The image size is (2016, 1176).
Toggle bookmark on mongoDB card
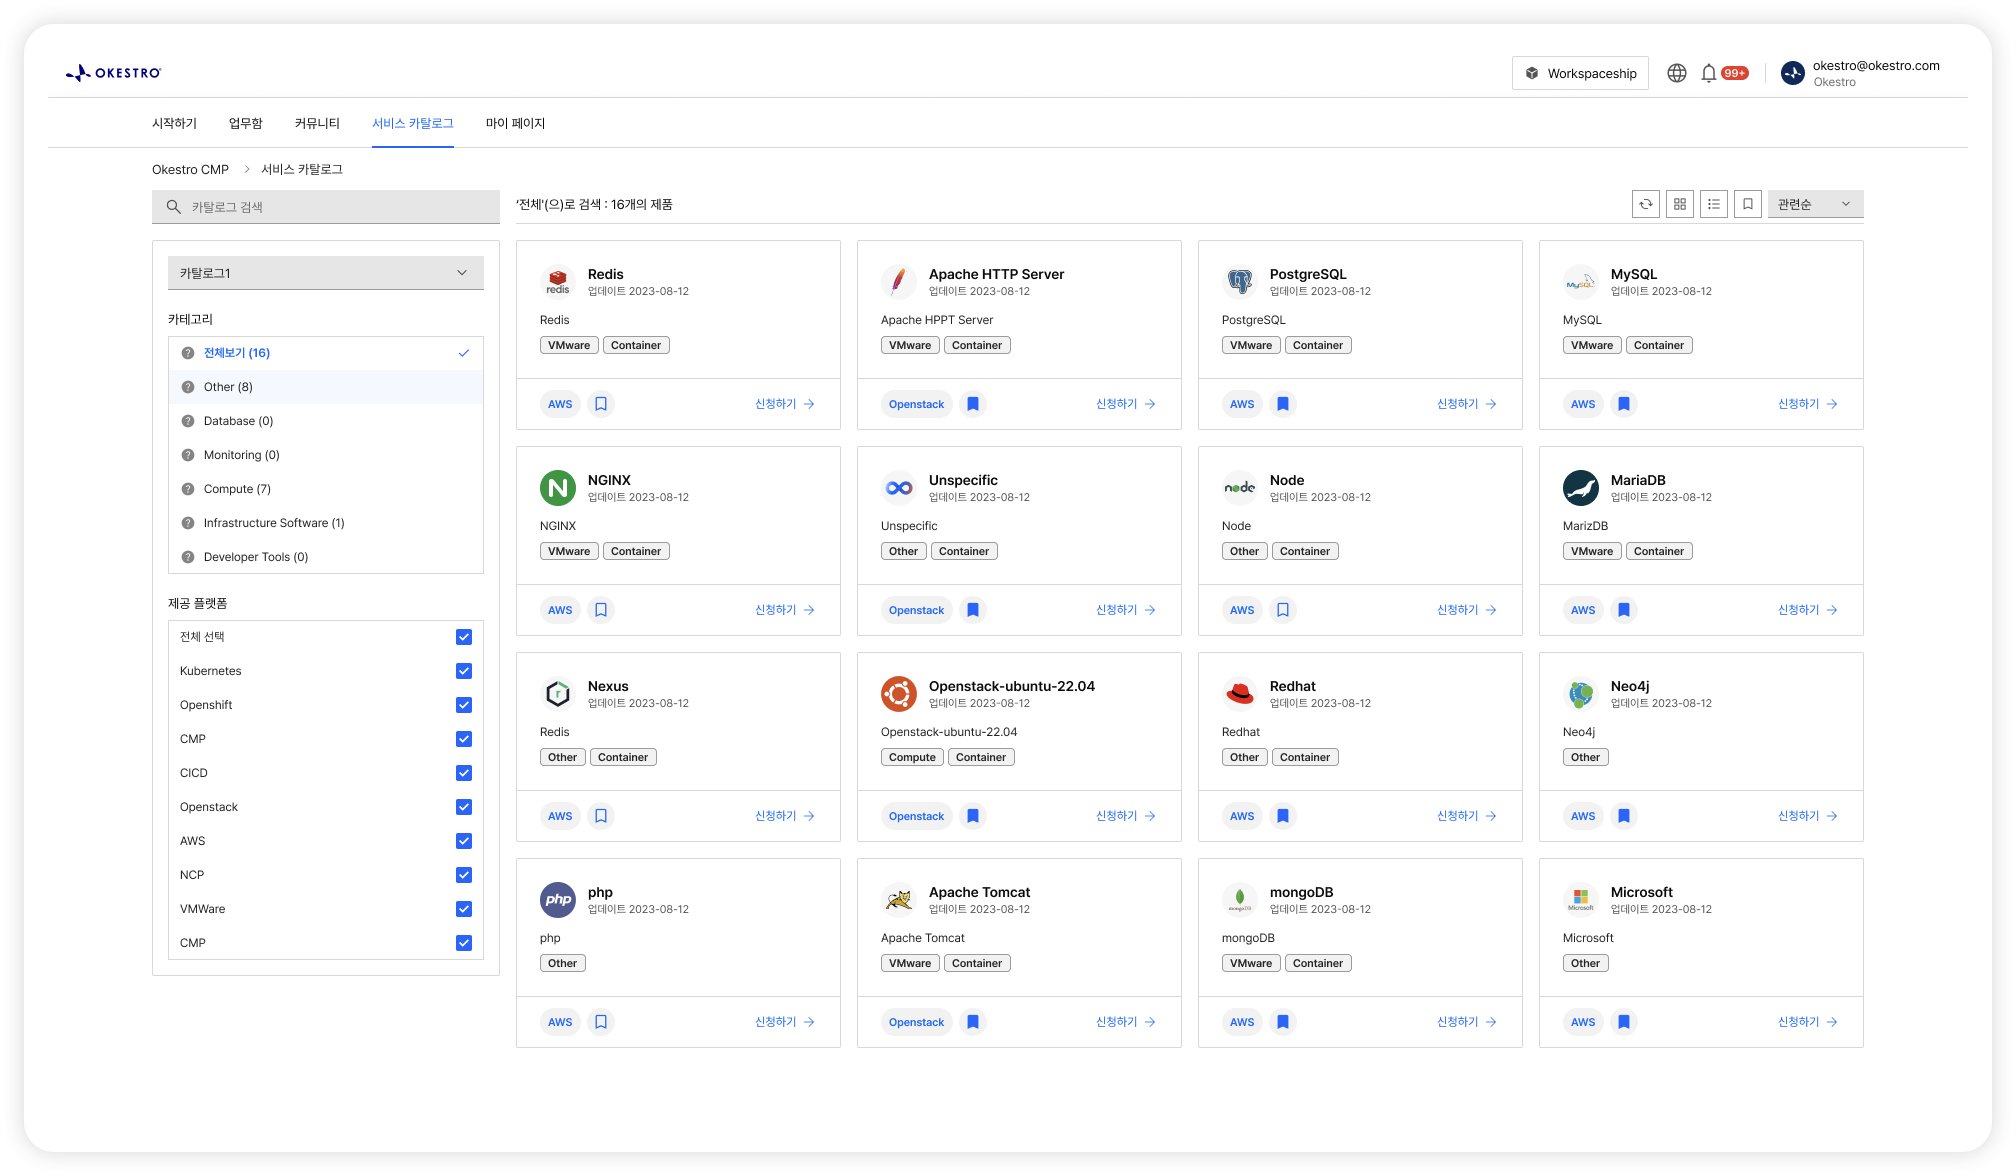point(1283,1022)
